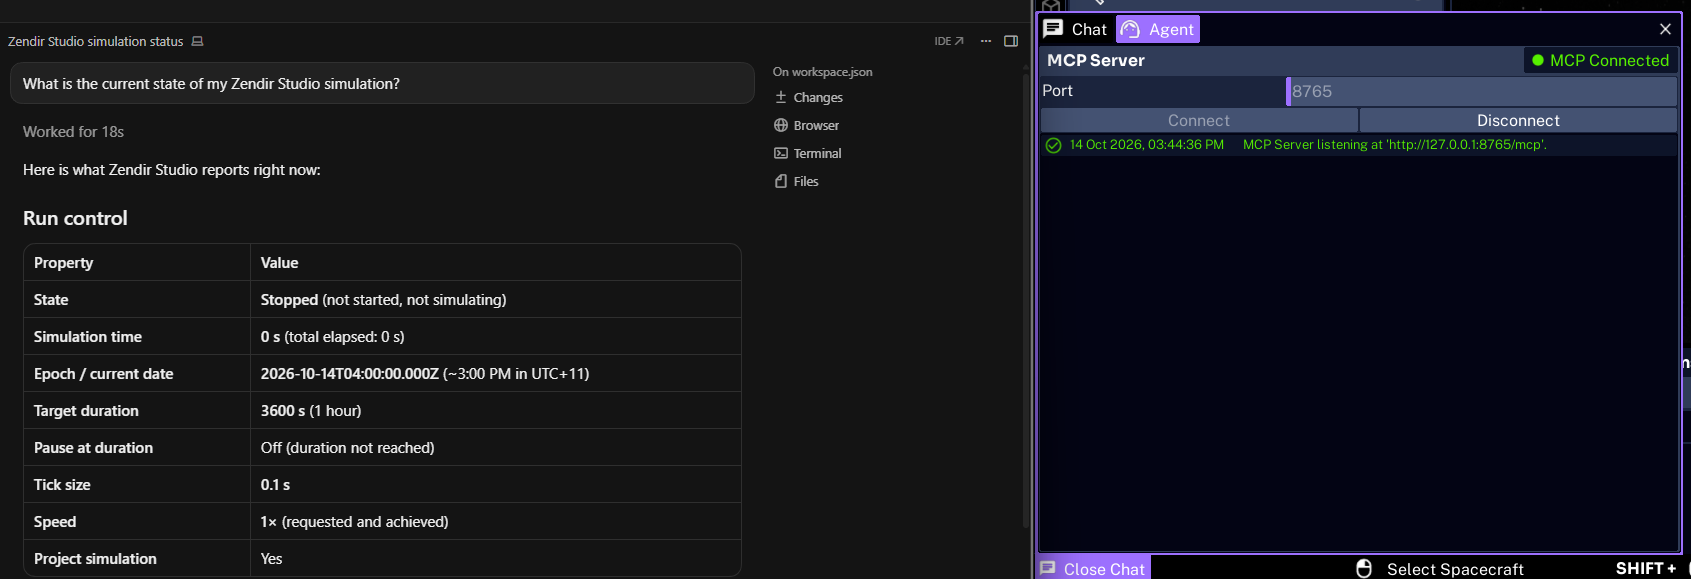Click the Speed value '1× (requested and achieved)'
This screenshot has width=1691, height=579.
(x=354, y=522)
